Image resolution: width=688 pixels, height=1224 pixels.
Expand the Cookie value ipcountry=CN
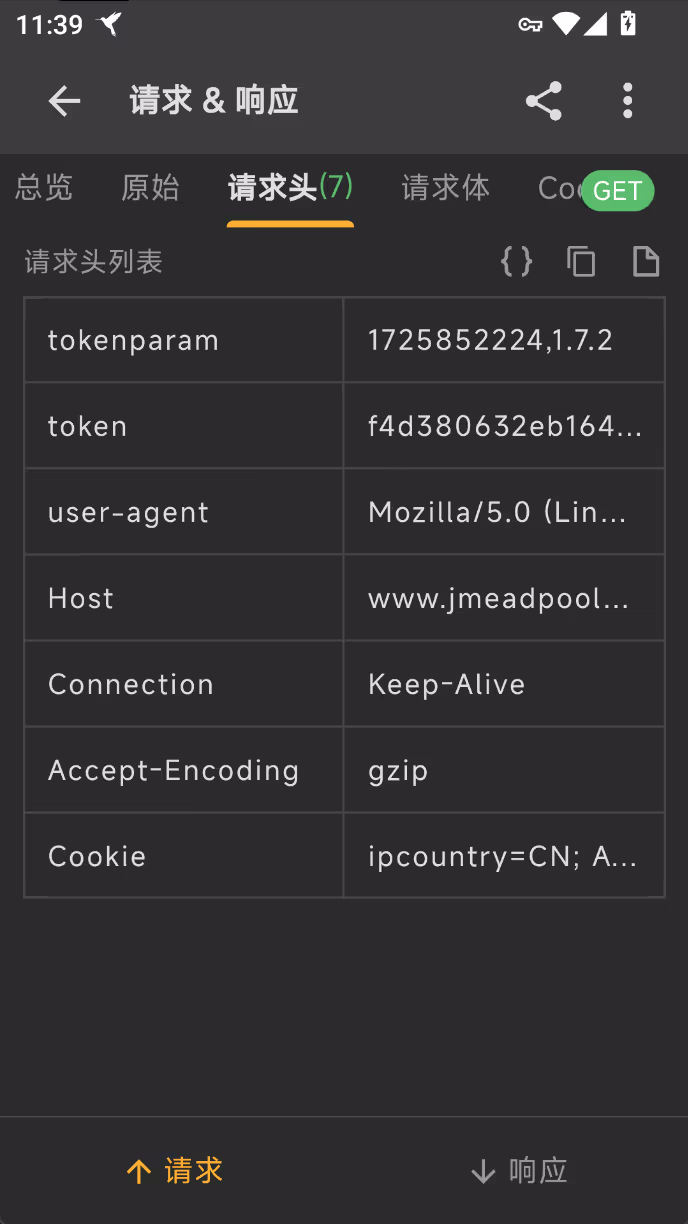click(504, 856)
